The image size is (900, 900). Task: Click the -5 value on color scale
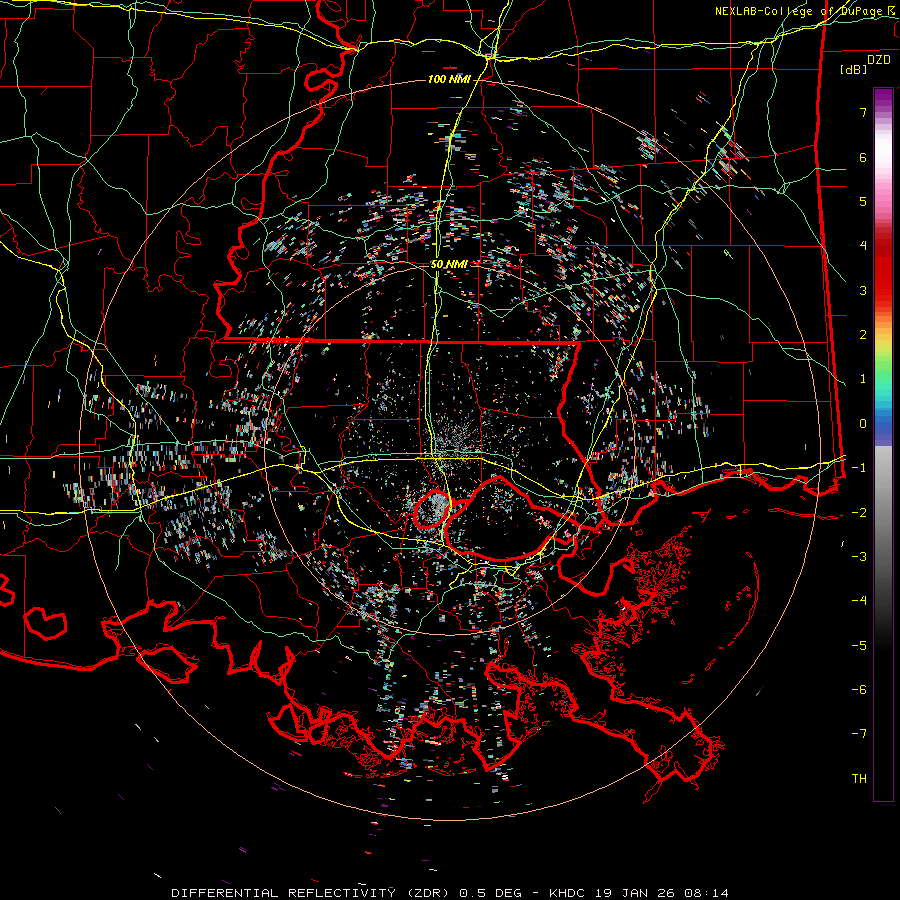(x=859, y=645)
